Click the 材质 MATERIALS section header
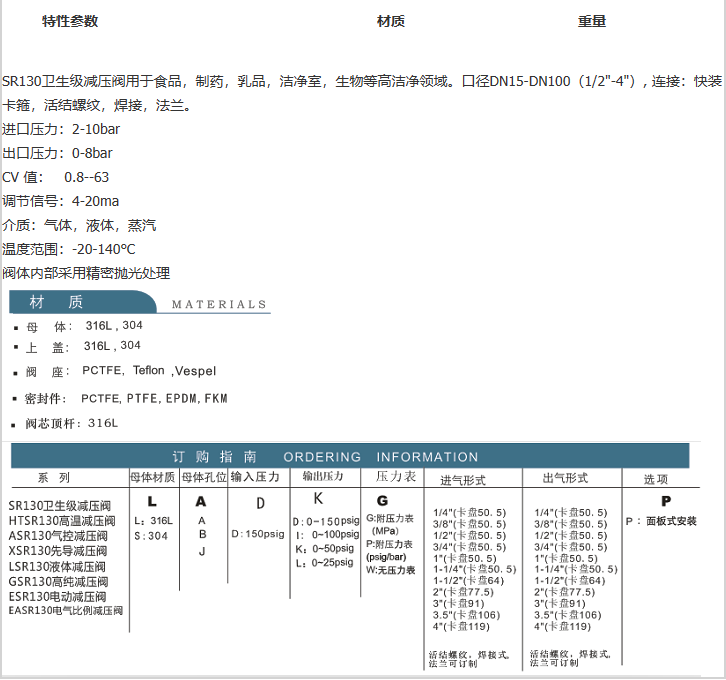726x680 pixels. click(140, 302)
